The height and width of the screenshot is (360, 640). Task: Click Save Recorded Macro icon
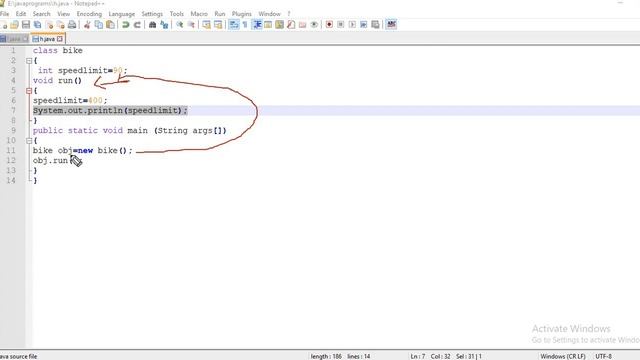coord(375,25)
